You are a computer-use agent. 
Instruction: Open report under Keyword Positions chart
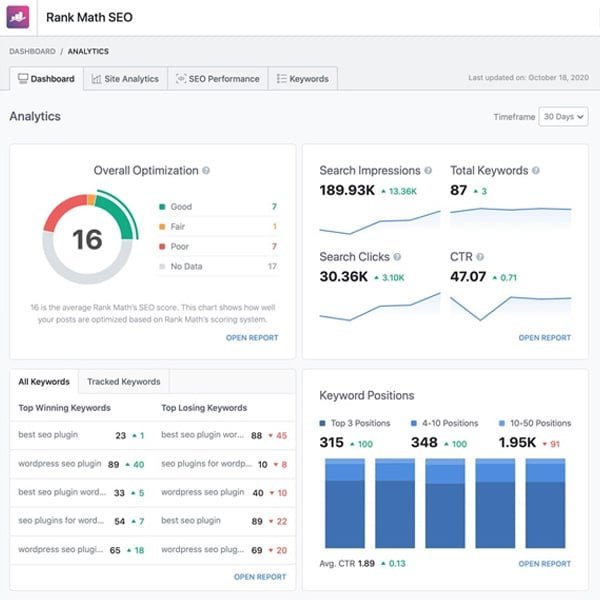(x=545, y=564)
